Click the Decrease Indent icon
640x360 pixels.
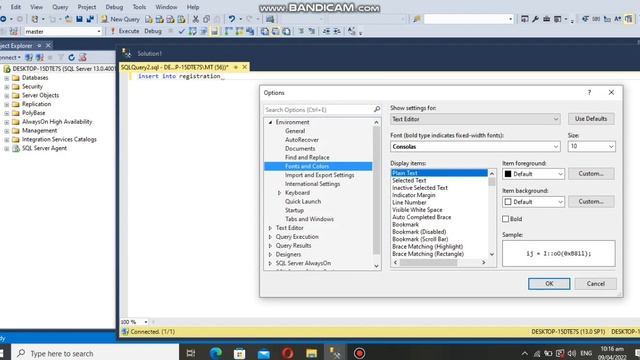(x=326, y=31)
